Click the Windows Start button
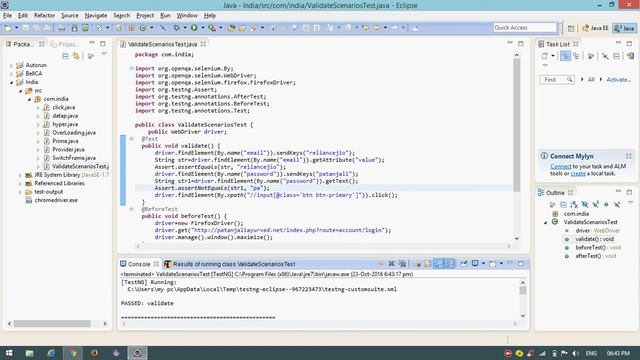Viewport: 640px width, 360px height. click(x=9, y=353)
